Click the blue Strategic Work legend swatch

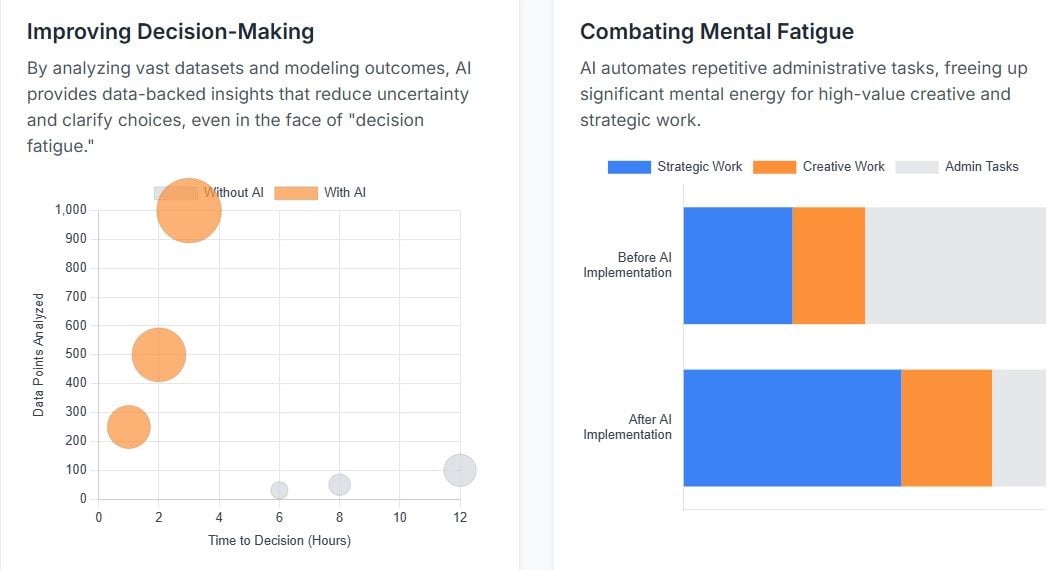coord(629,167)
